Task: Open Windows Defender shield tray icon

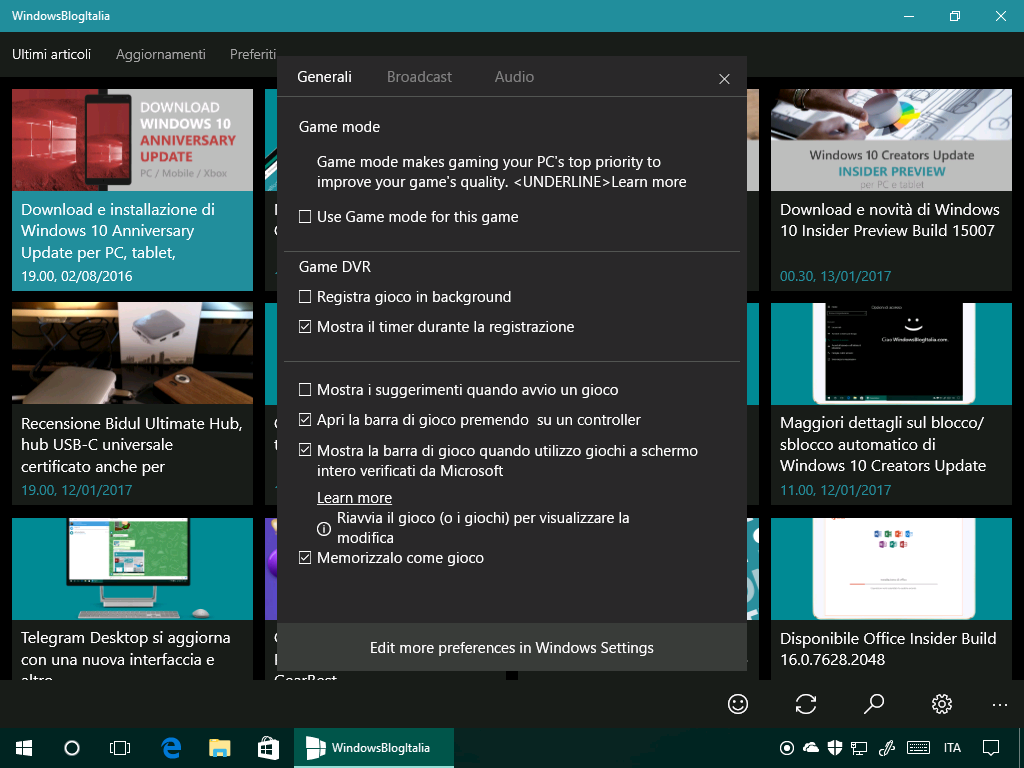Action: [x=835, y=748]
